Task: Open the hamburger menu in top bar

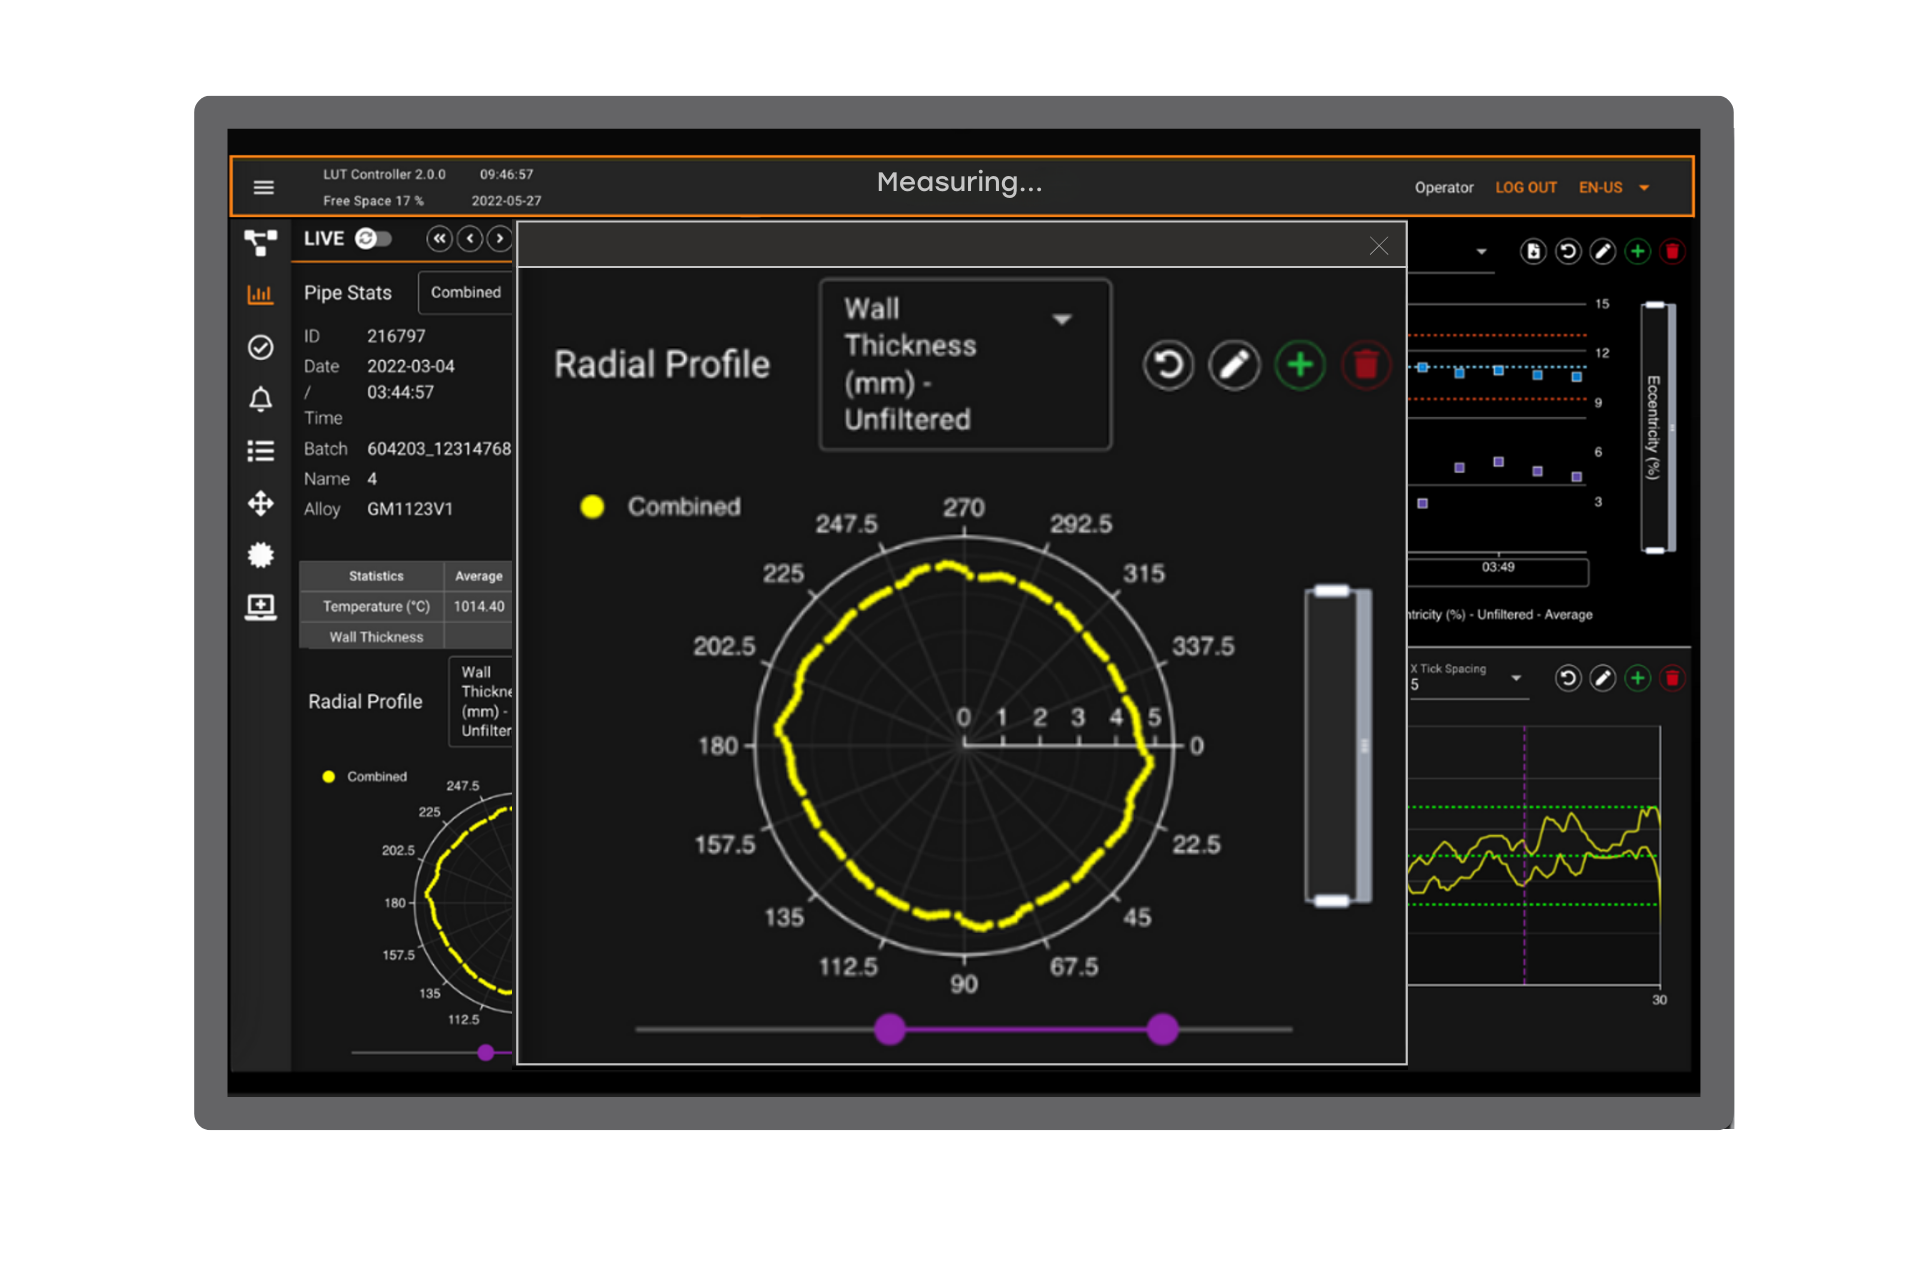Action: pyautogui.click(x=263, y=187)
